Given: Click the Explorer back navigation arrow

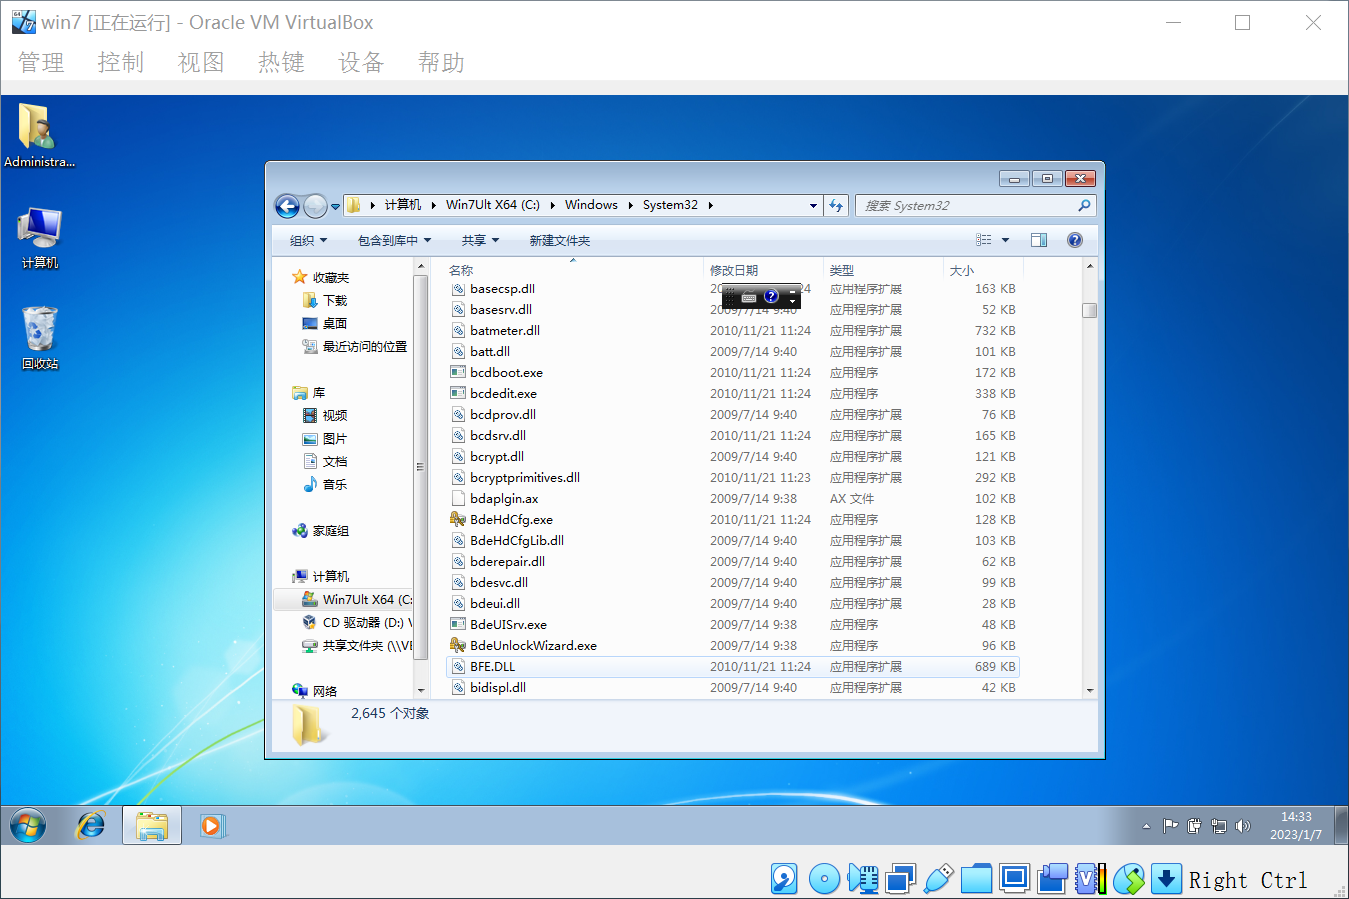Looking at the screenshot, I should [x=287, y=206].
